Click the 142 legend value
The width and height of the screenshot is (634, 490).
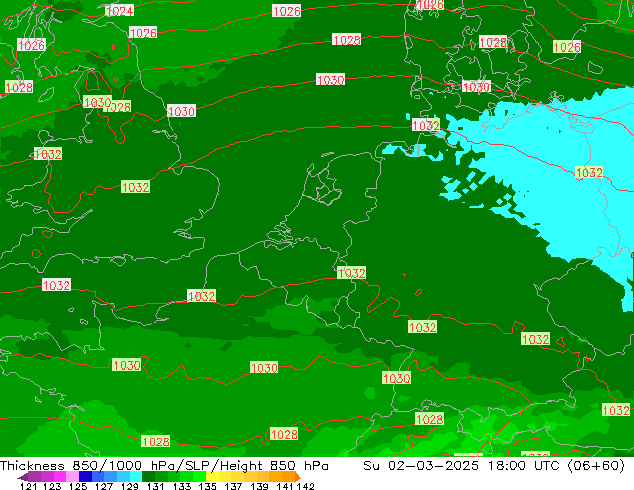(x=306, y=486)
